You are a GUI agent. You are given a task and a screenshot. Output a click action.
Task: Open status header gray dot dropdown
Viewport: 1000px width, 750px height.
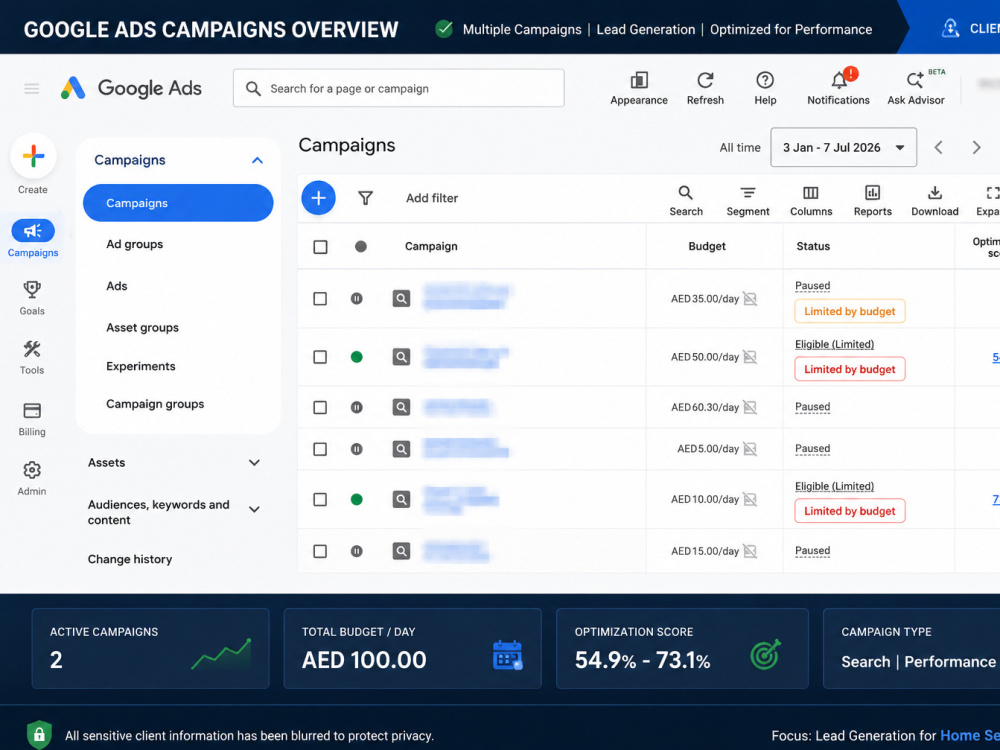(361, 246)
